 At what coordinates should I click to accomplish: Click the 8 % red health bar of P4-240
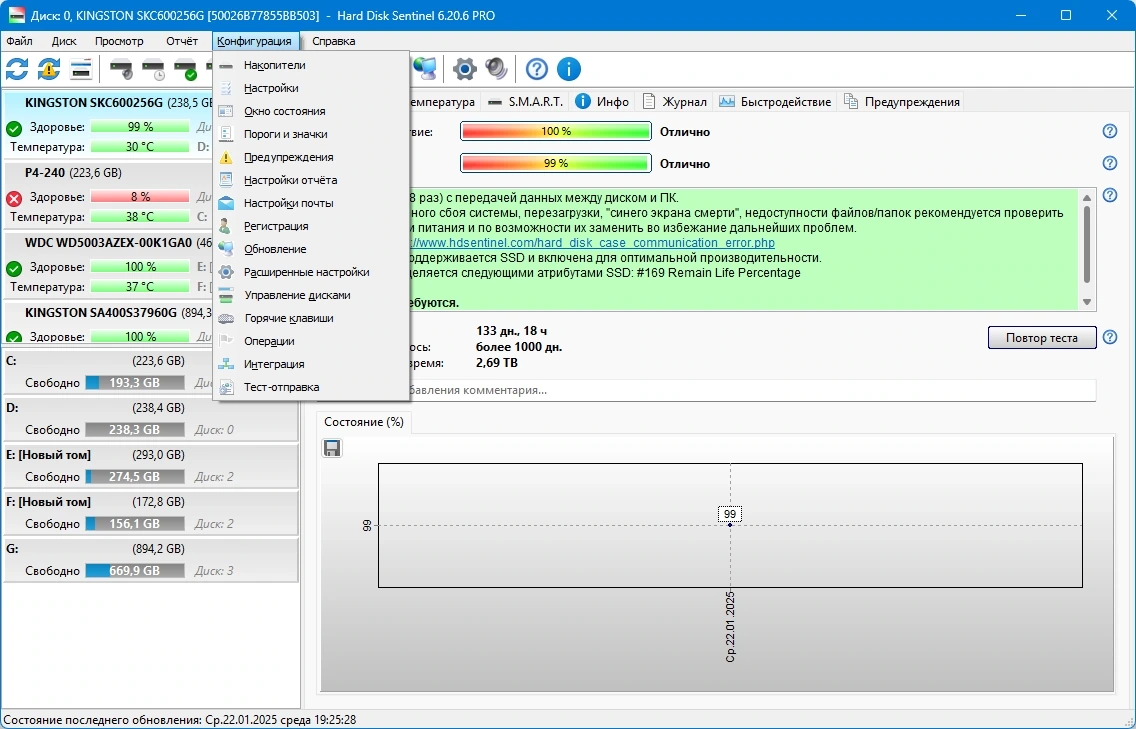point(141,196)
